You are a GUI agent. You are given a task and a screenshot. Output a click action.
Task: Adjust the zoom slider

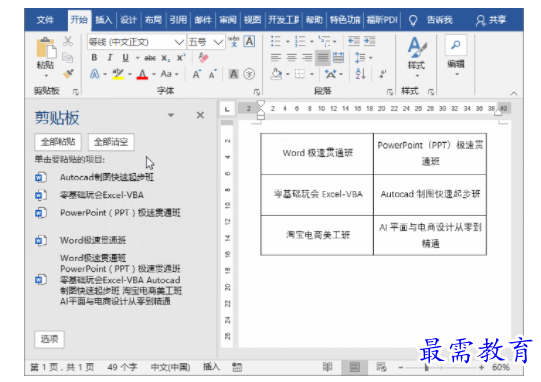pyautogui.click(x=427, y=368)
